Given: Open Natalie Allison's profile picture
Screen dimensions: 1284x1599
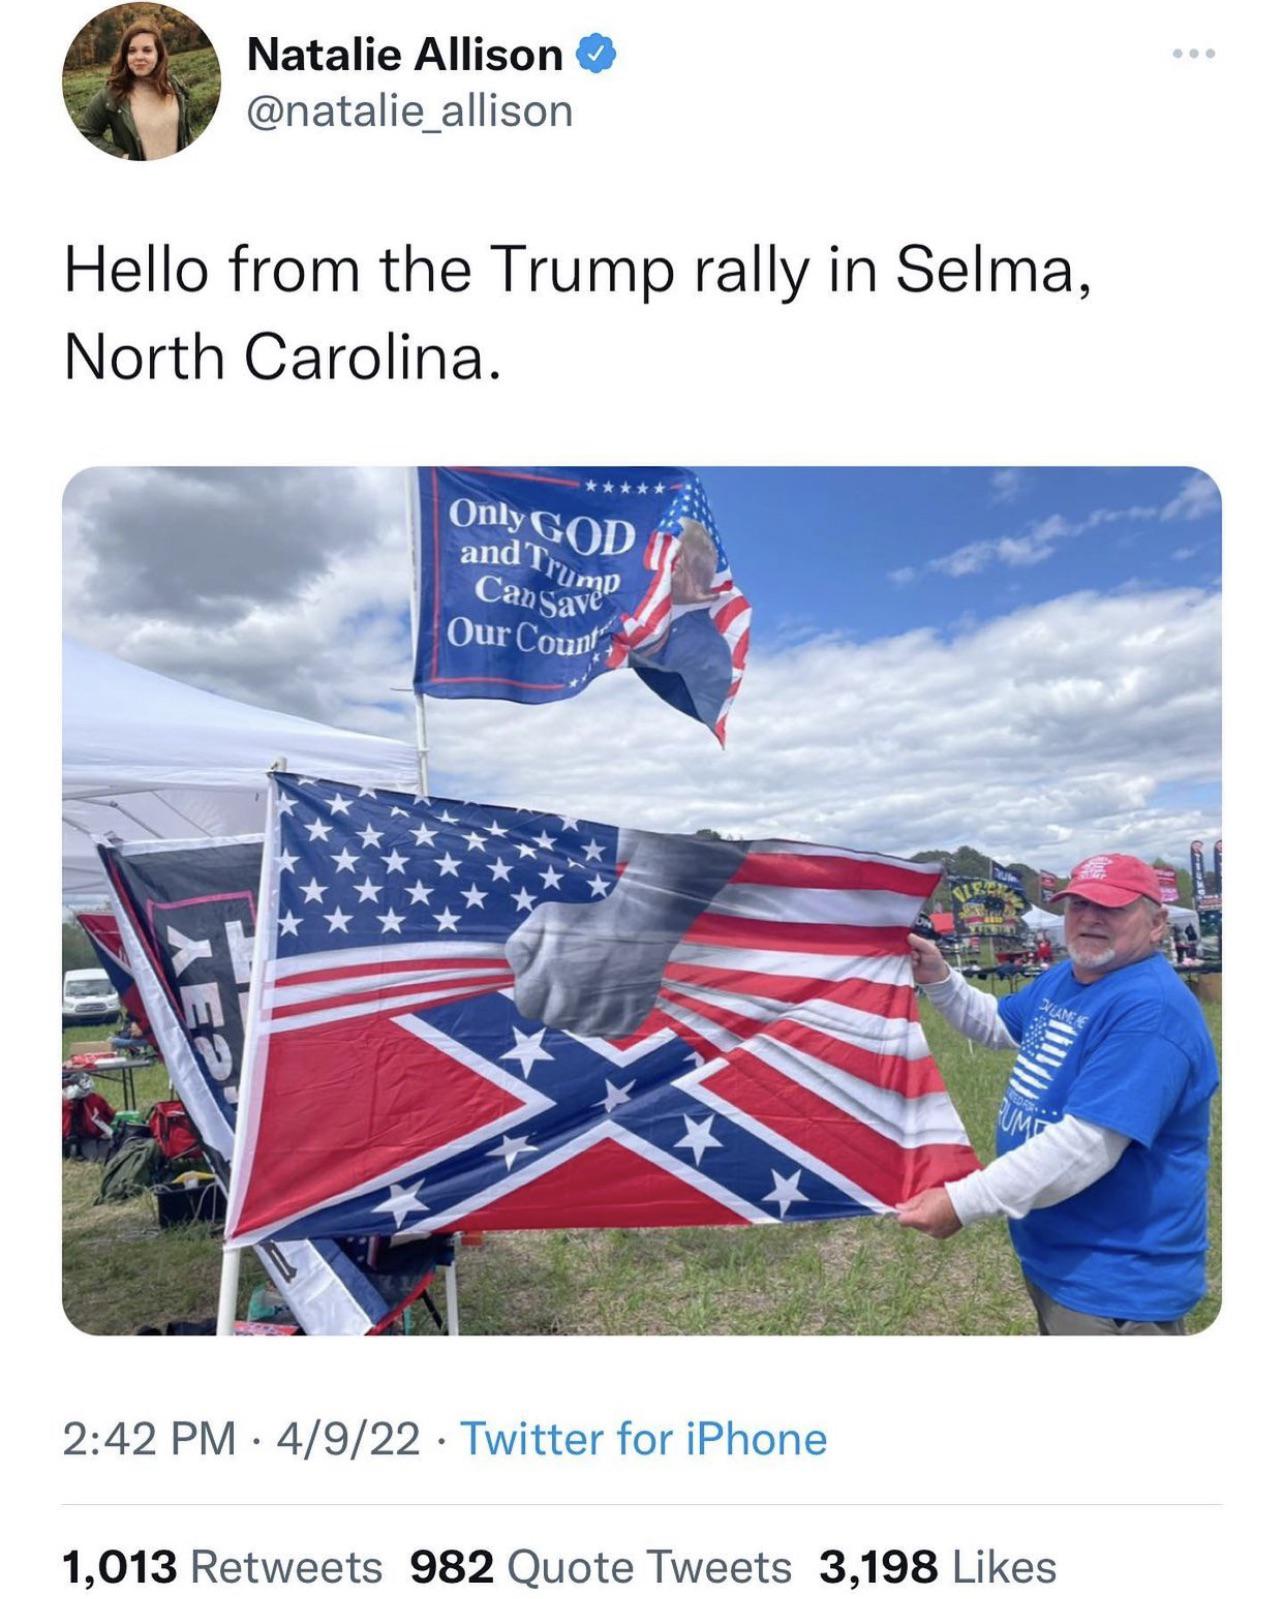Looking at the screenshot, I should point(141,81).
